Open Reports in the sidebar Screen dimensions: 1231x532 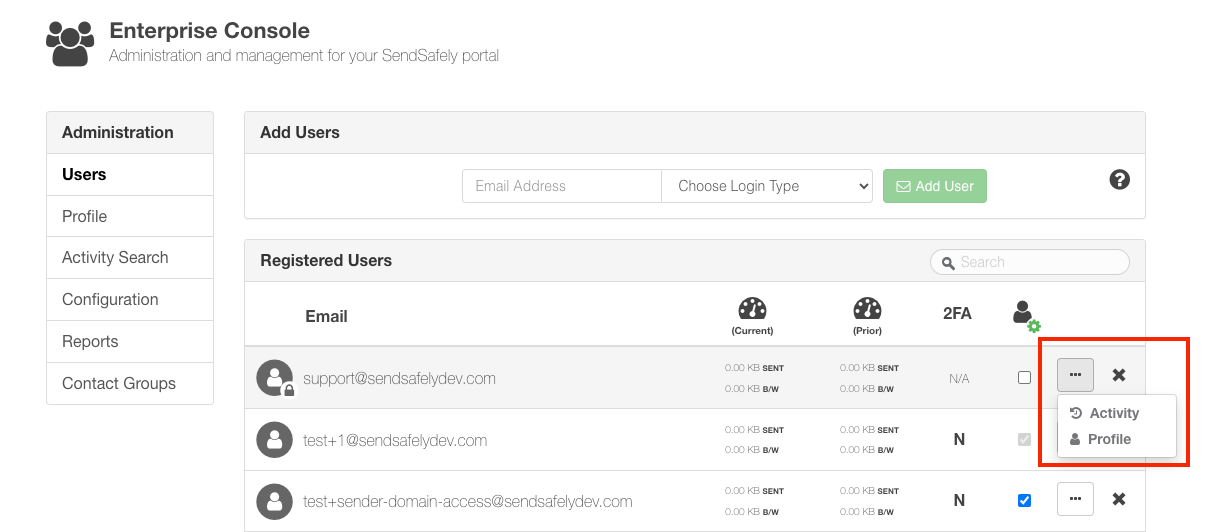tap(130, 341)
